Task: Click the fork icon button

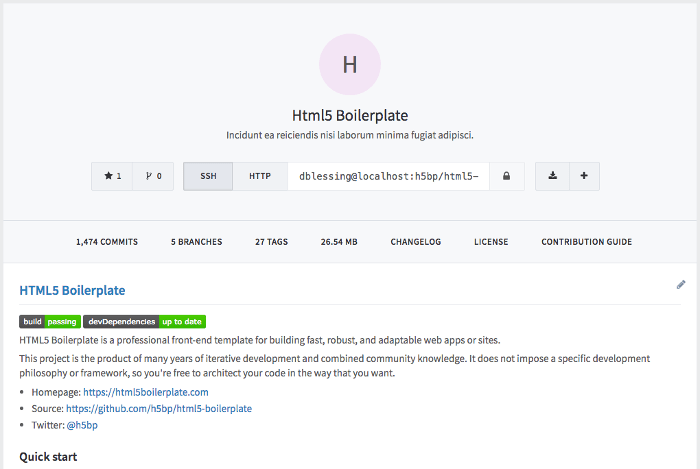Action: coord(153,176)
